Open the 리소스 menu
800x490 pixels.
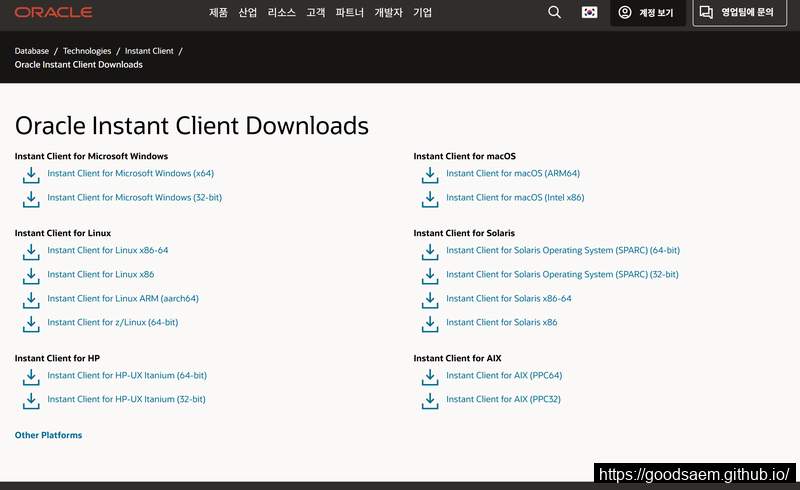282,12
